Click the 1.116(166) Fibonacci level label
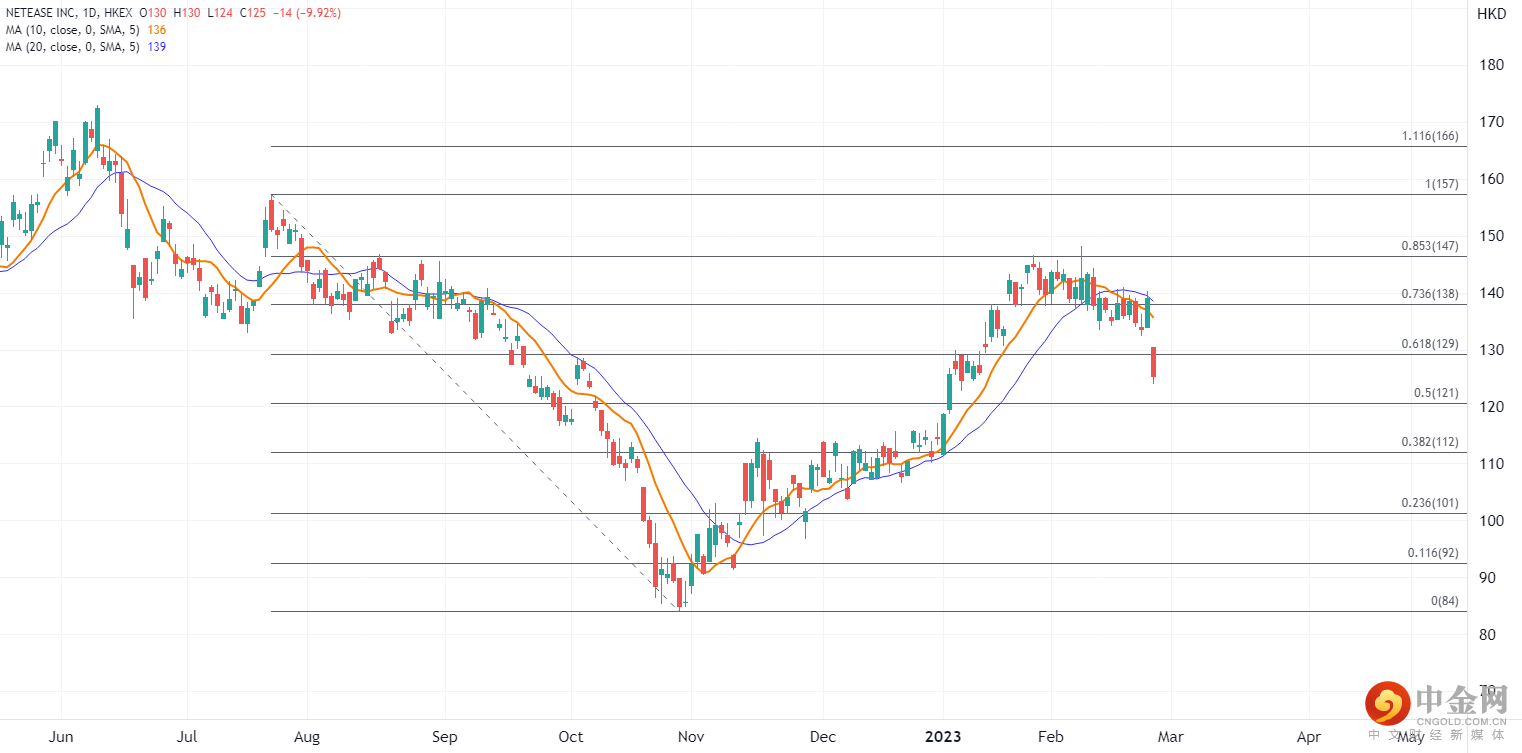Screen dimensions: 1522x753 1431,136
